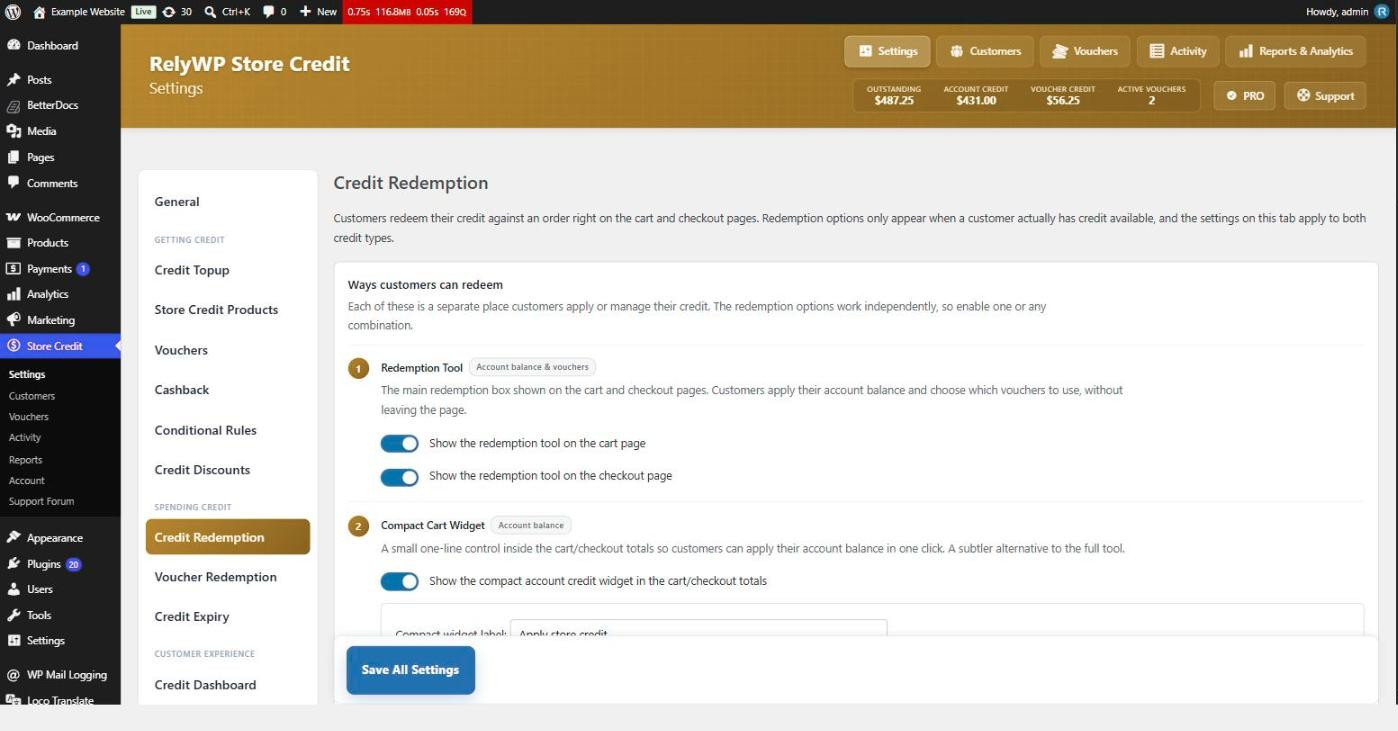Screen dimensions: 1398x731
Task: Click the Marketing megaphone icon
Action: pos(14,320)
